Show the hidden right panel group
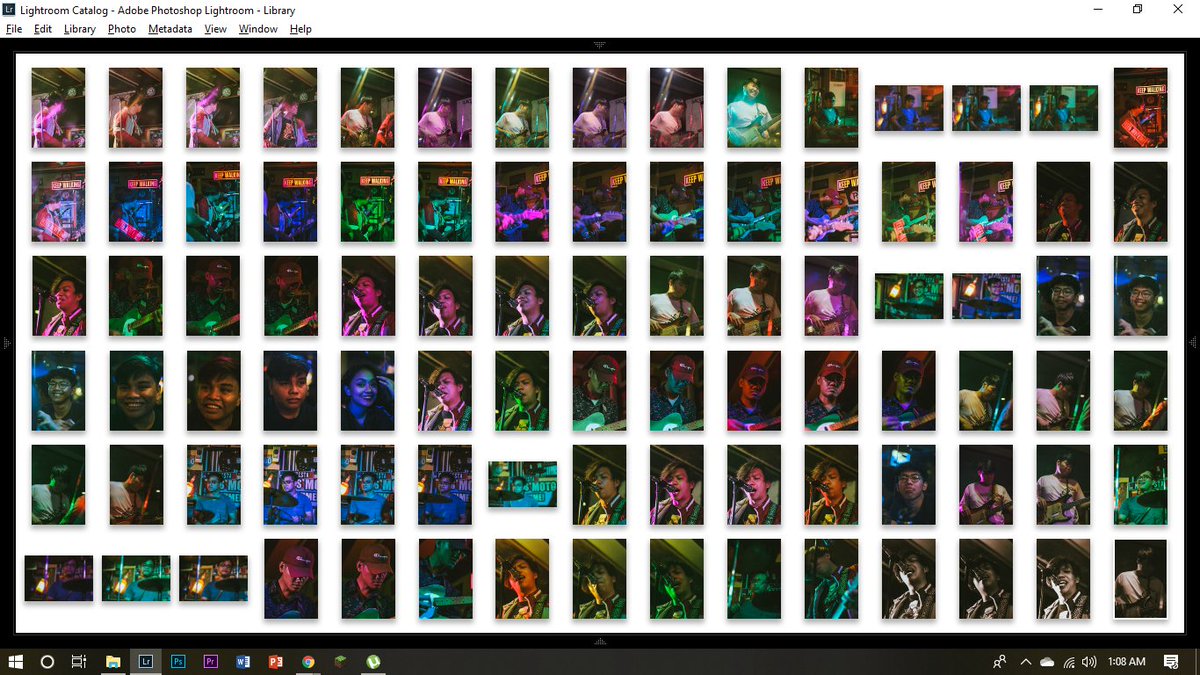Viewport: 1200px width, 675px height. (x=1193, y=343)
